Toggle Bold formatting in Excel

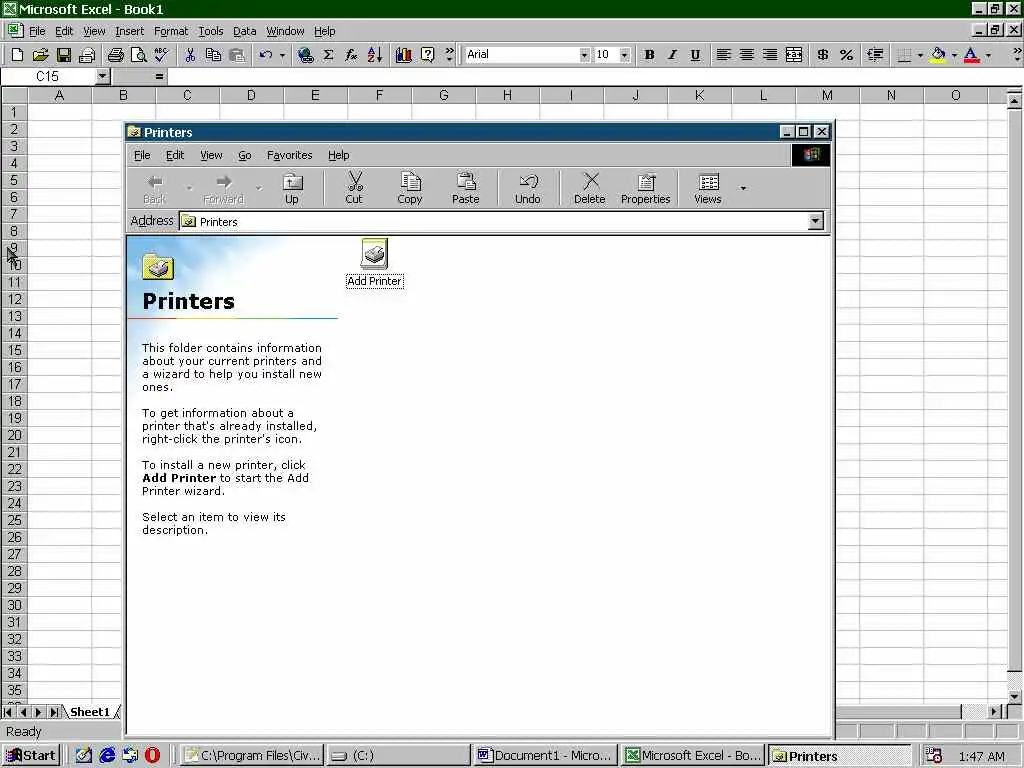[649, 55]
